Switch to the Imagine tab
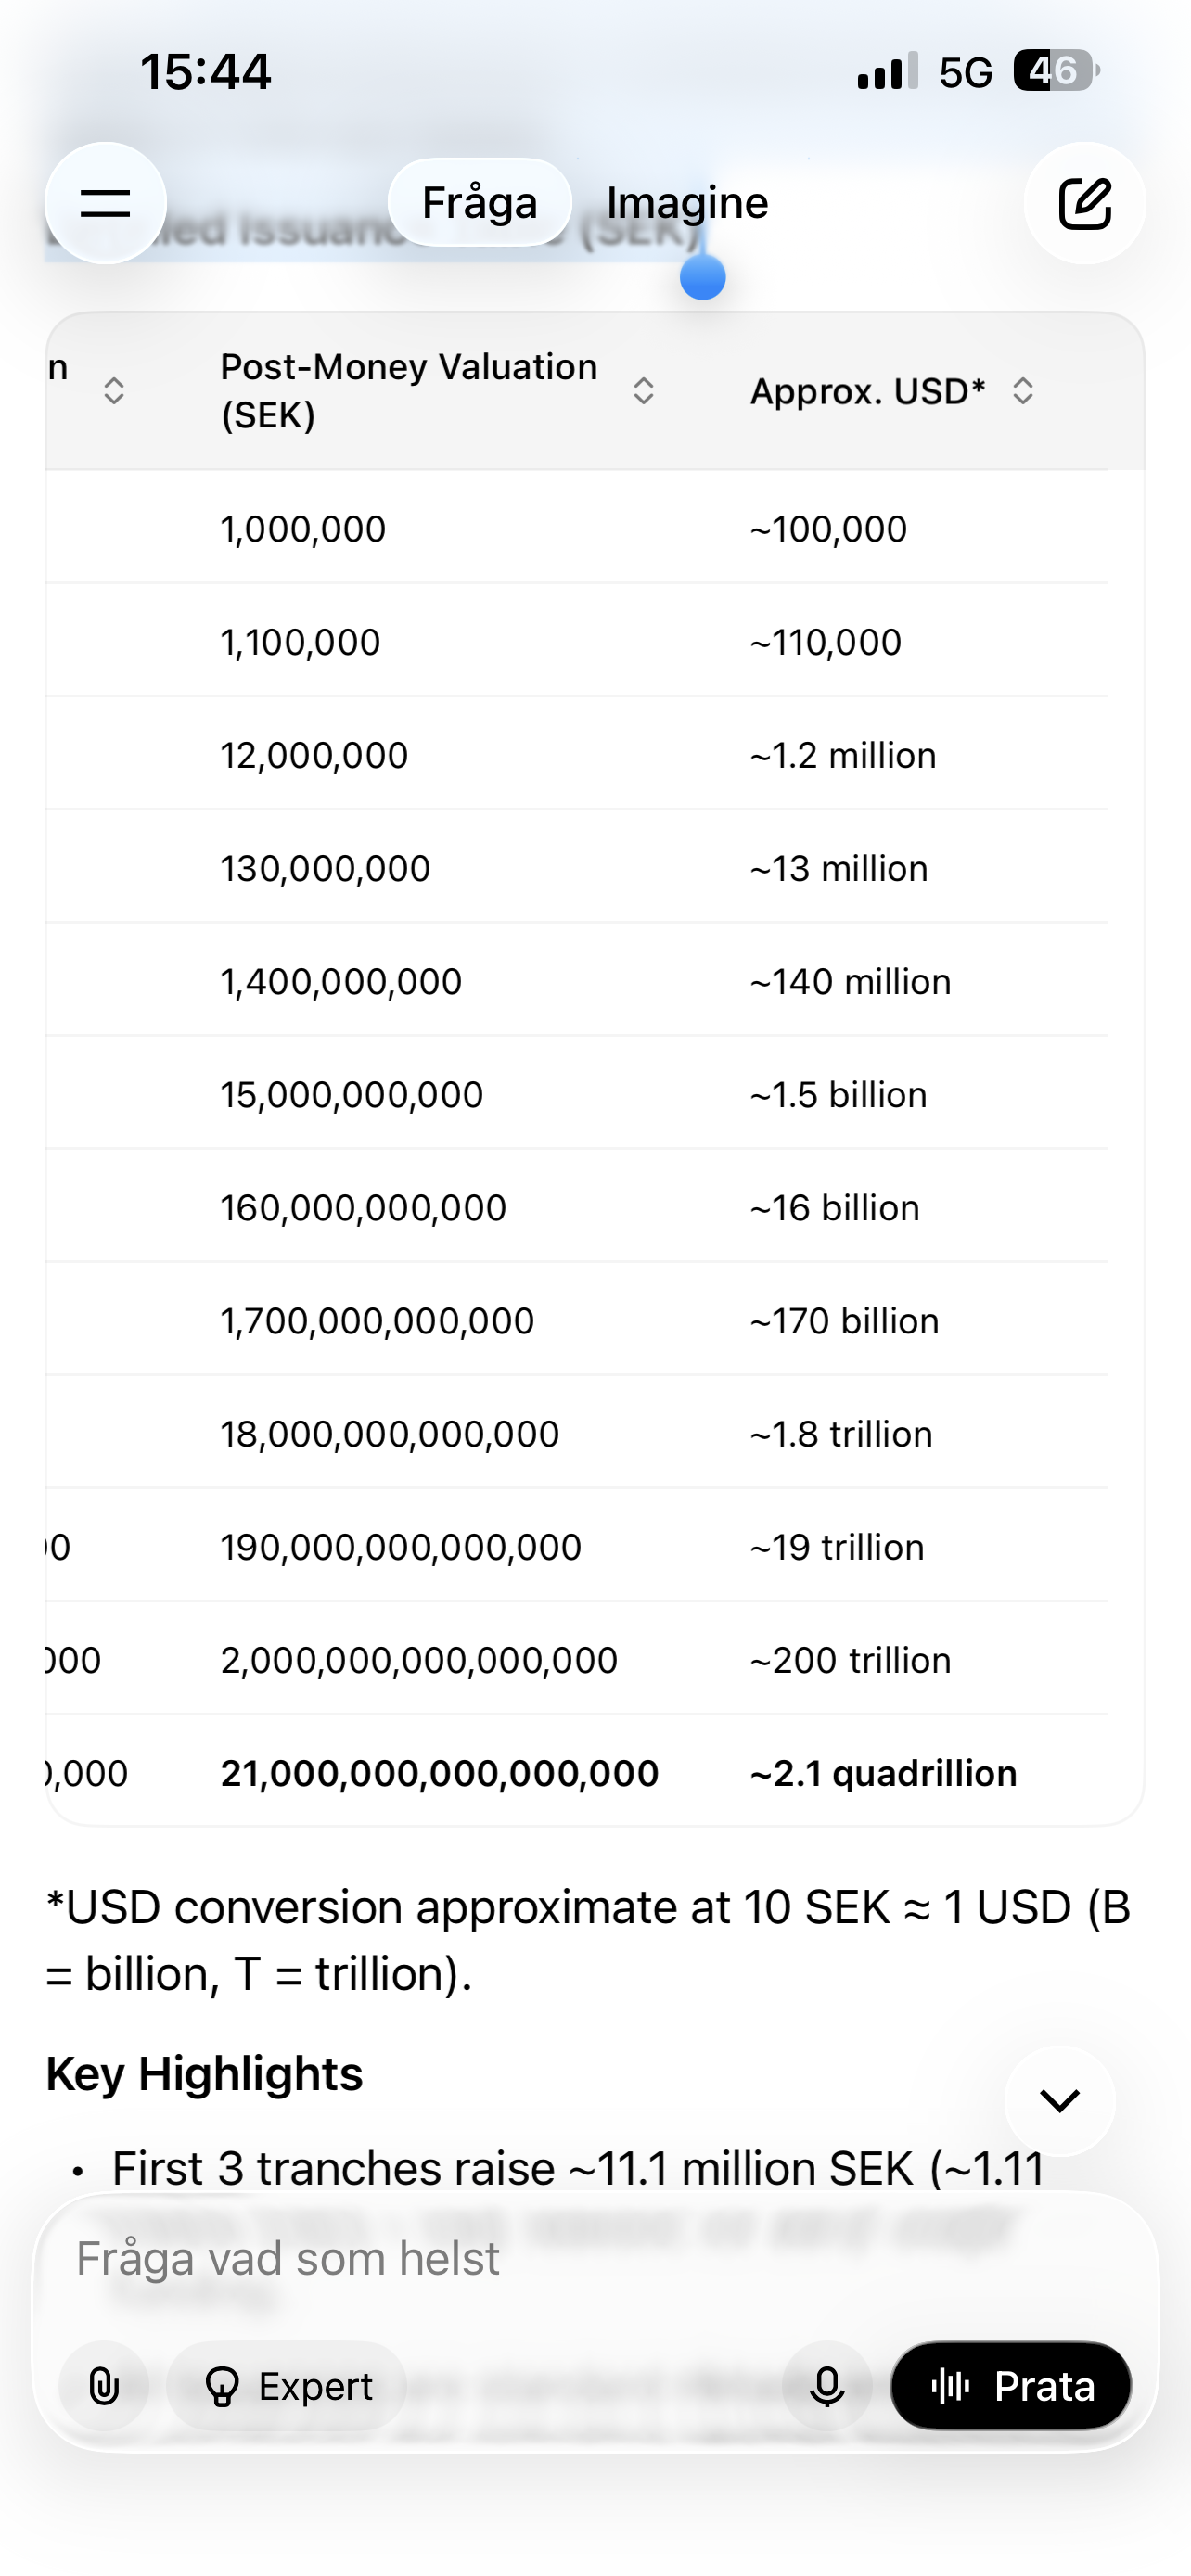This screenshot has width=1191, height=2576. (x=687, y=203)
